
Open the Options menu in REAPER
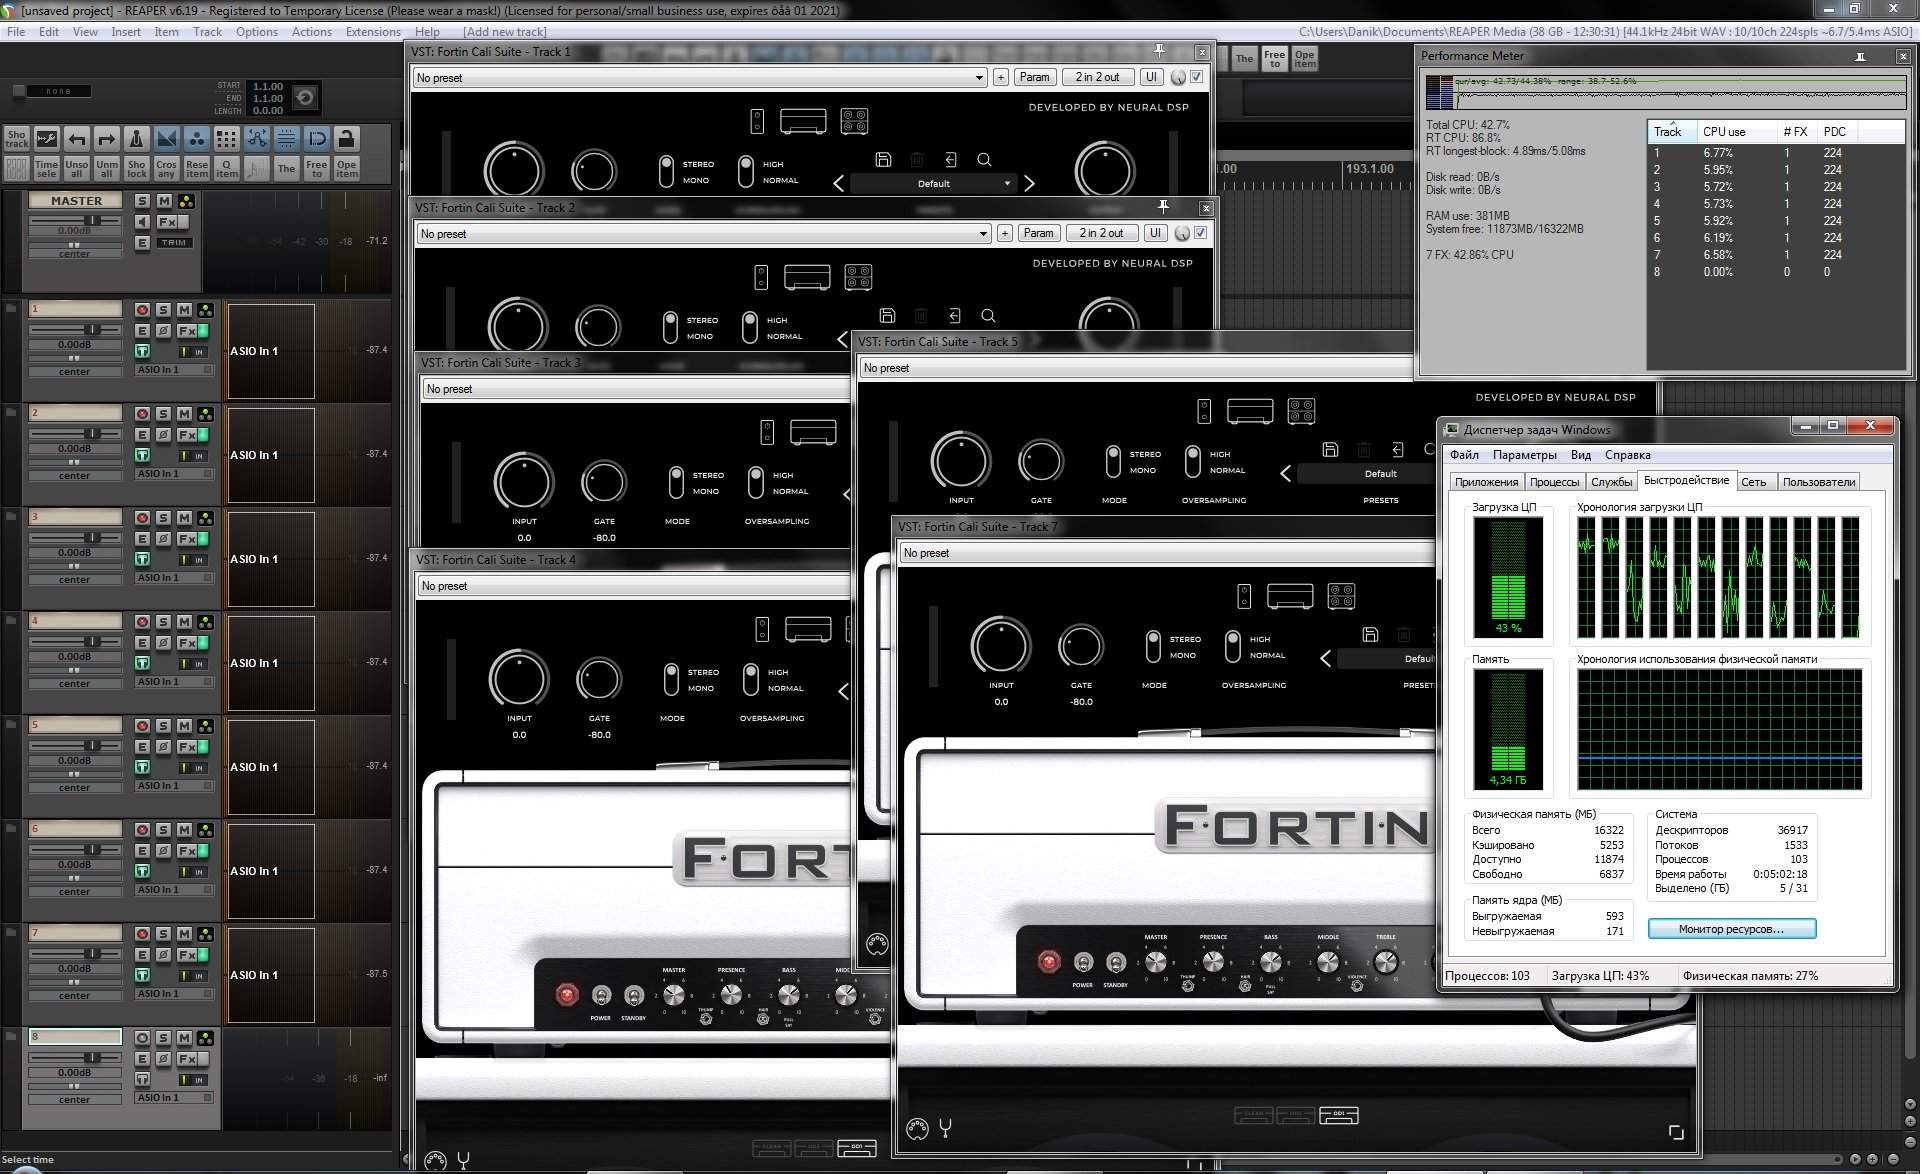tap(257, 32)
